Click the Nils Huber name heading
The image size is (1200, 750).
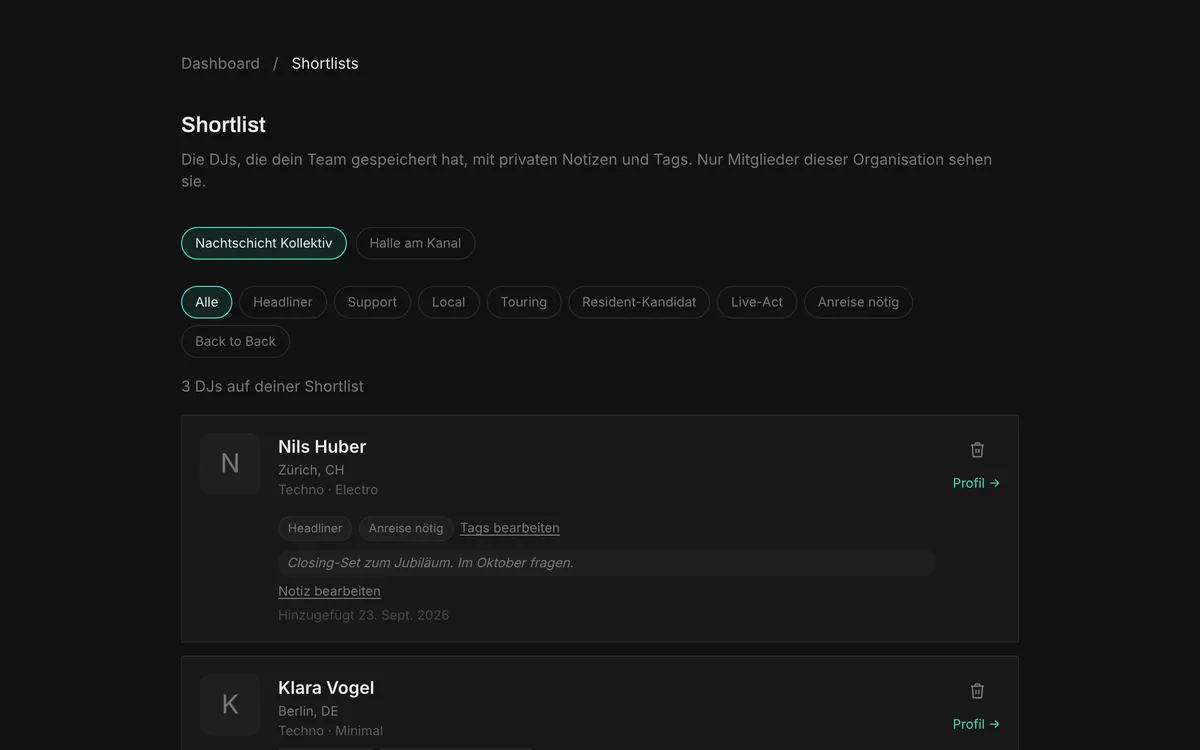(322, 447)
